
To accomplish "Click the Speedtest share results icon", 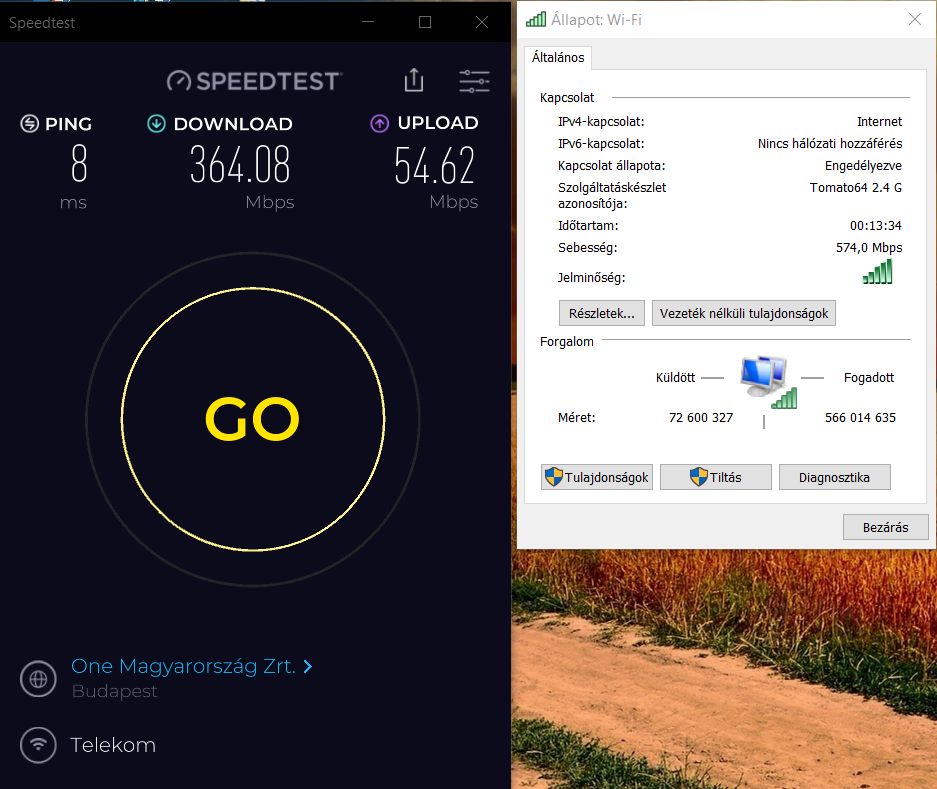I will click(x=414, y=80).
